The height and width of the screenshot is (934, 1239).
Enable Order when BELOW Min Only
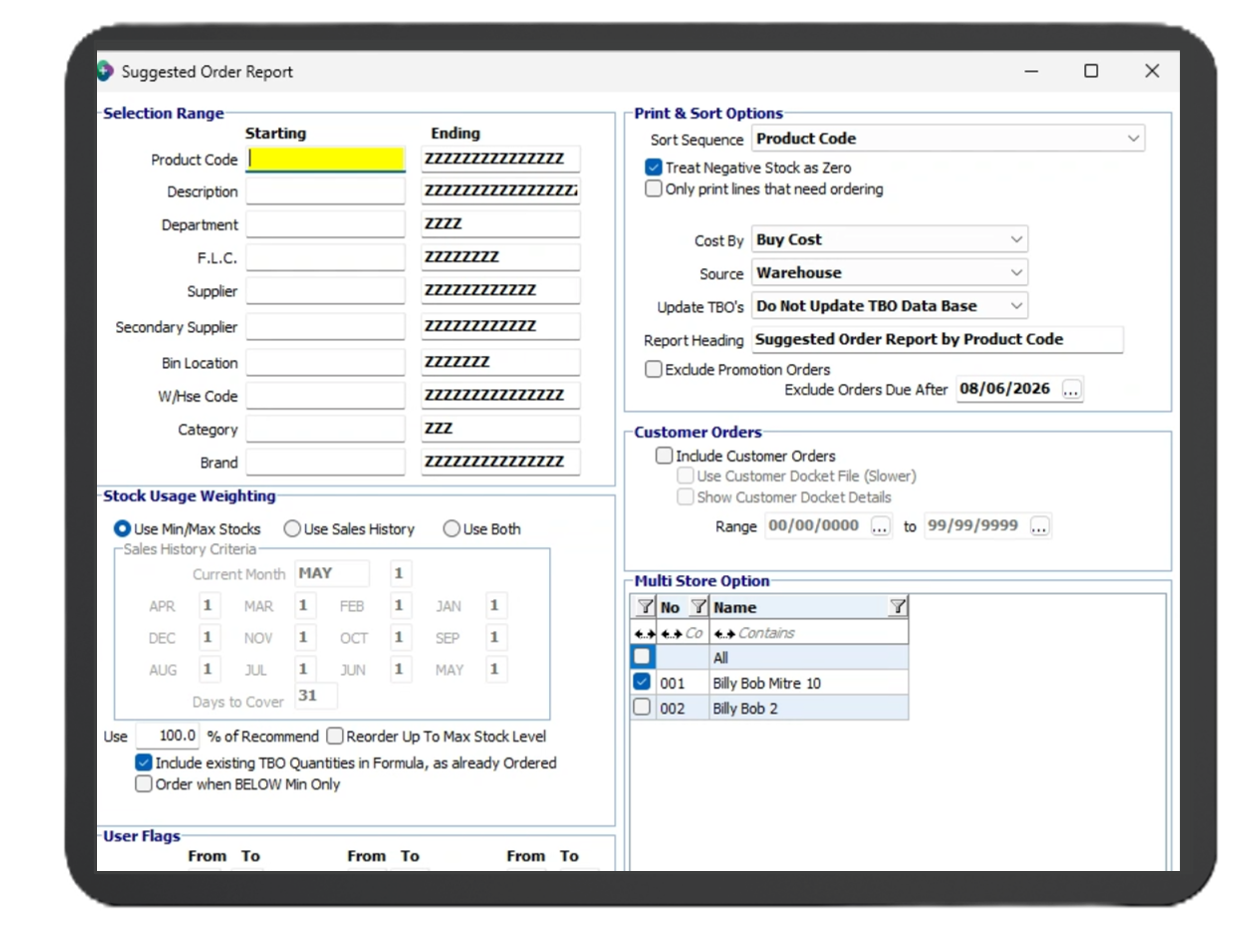[144, 784]
